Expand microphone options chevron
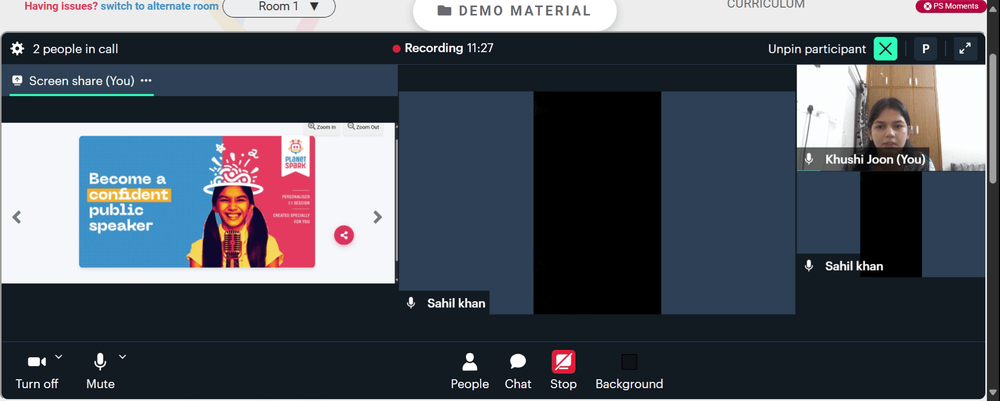This screenshot has width=1000, height=401. [122, 356]
